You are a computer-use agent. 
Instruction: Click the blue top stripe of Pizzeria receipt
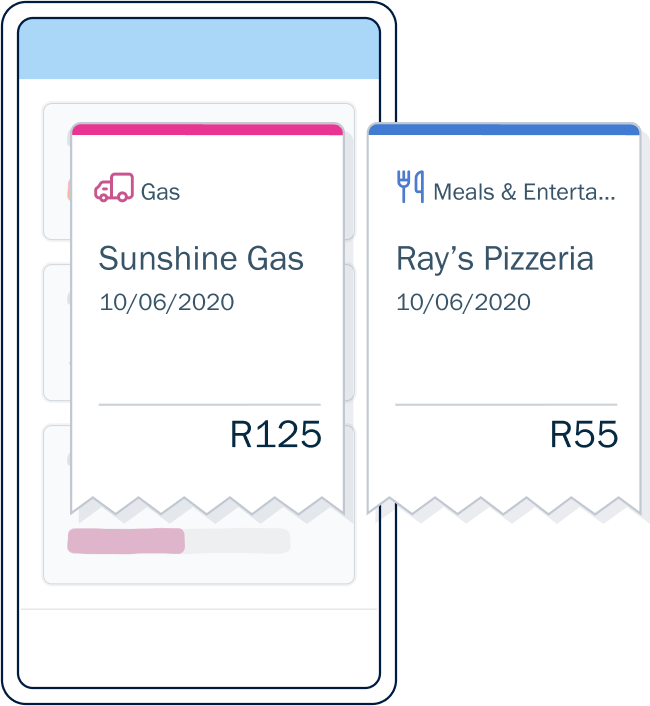[x=504, y=130]
